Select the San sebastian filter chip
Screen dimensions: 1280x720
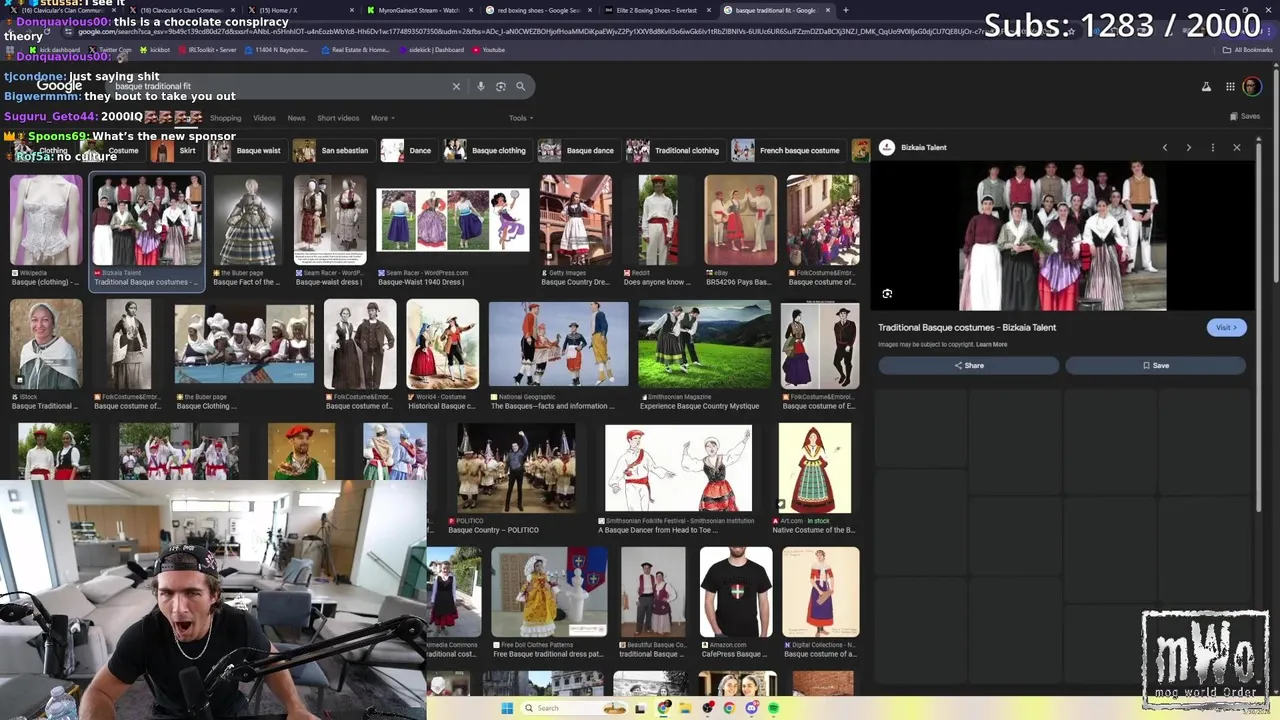(x=333, y=151)
